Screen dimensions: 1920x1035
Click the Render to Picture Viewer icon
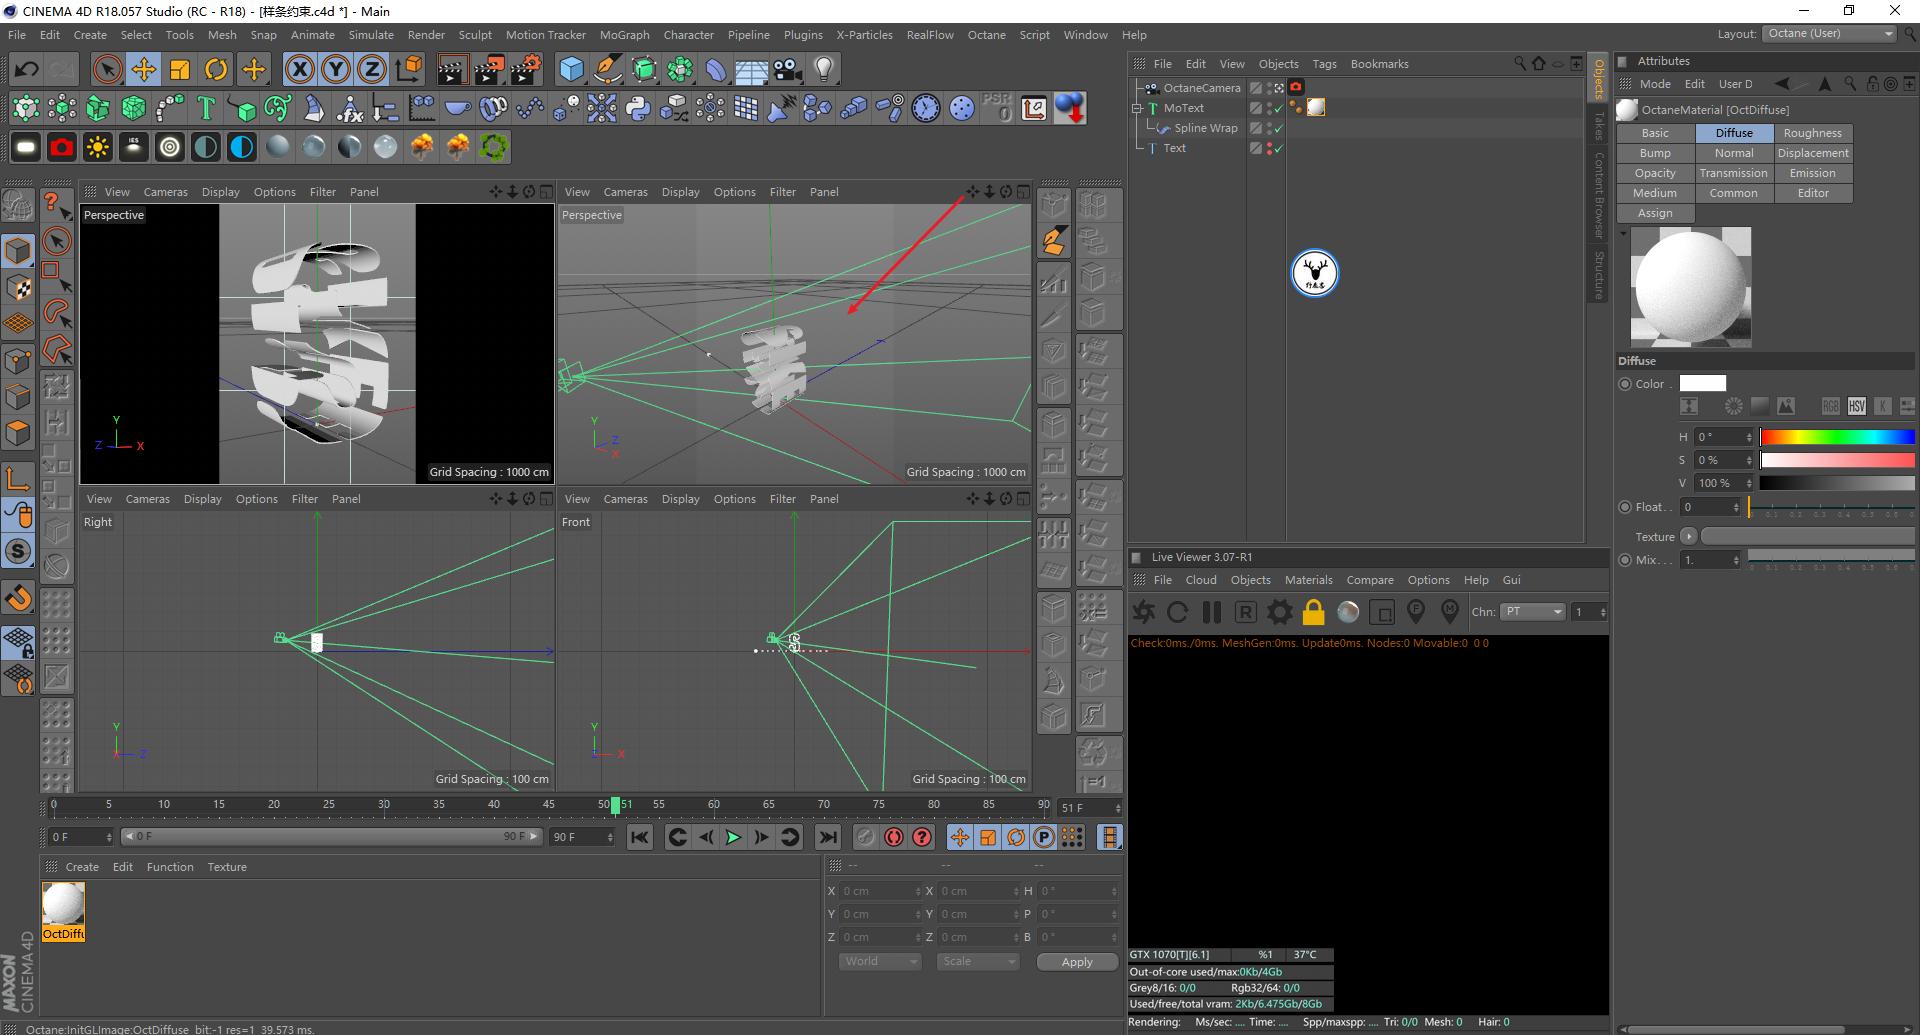coord(489,69)
